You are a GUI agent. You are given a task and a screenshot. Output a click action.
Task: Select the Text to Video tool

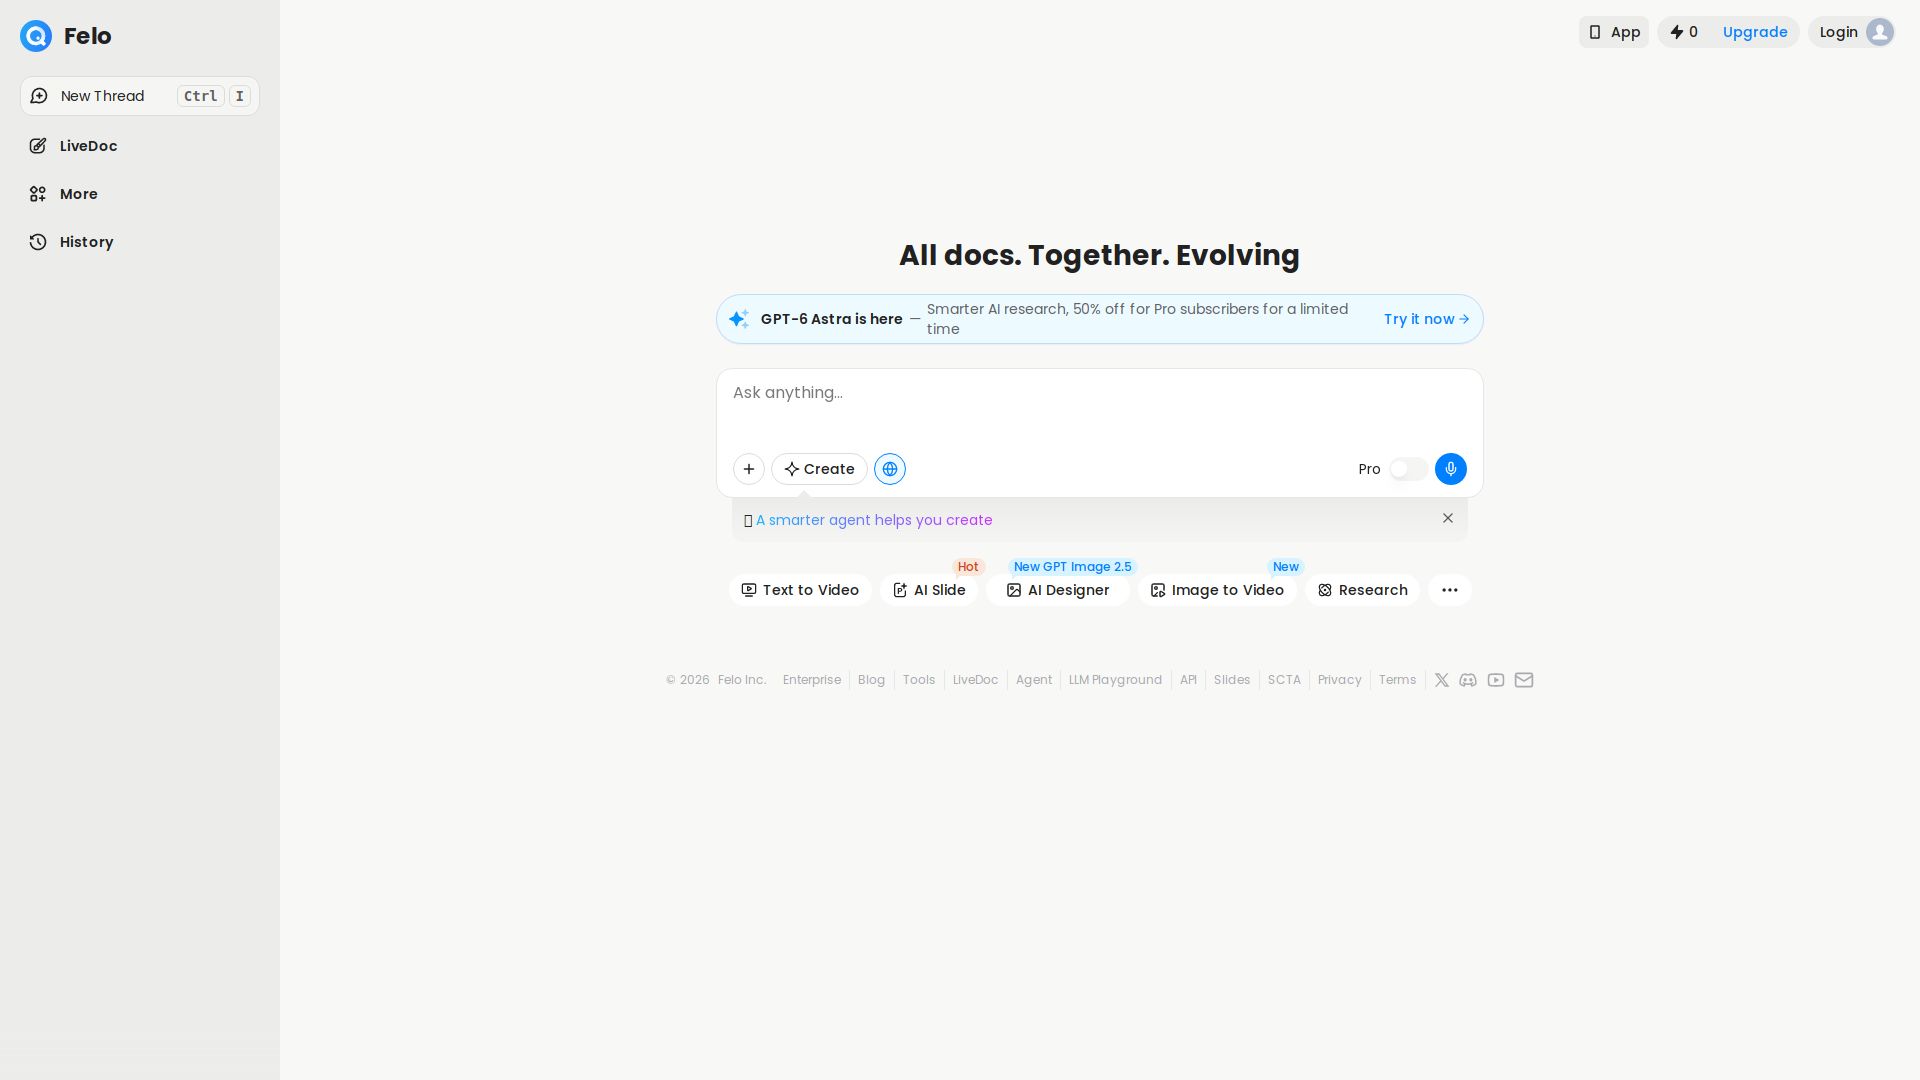(x=800, y=590)
